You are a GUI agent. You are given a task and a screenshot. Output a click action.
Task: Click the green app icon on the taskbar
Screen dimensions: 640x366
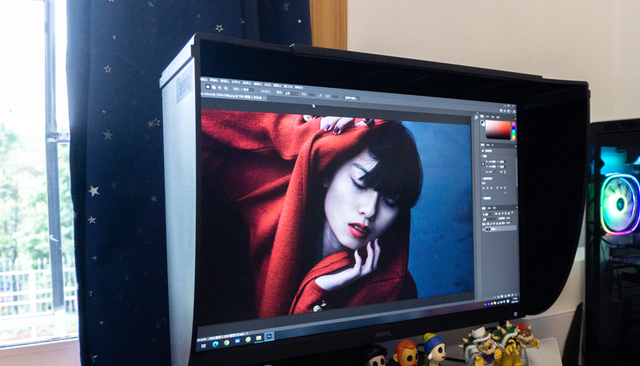pyautogui.click(x=248, y=339)
